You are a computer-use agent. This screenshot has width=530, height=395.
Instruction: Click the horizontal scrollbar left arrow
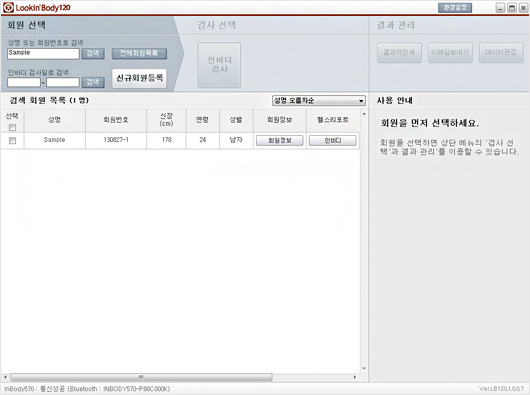[5, 377]
